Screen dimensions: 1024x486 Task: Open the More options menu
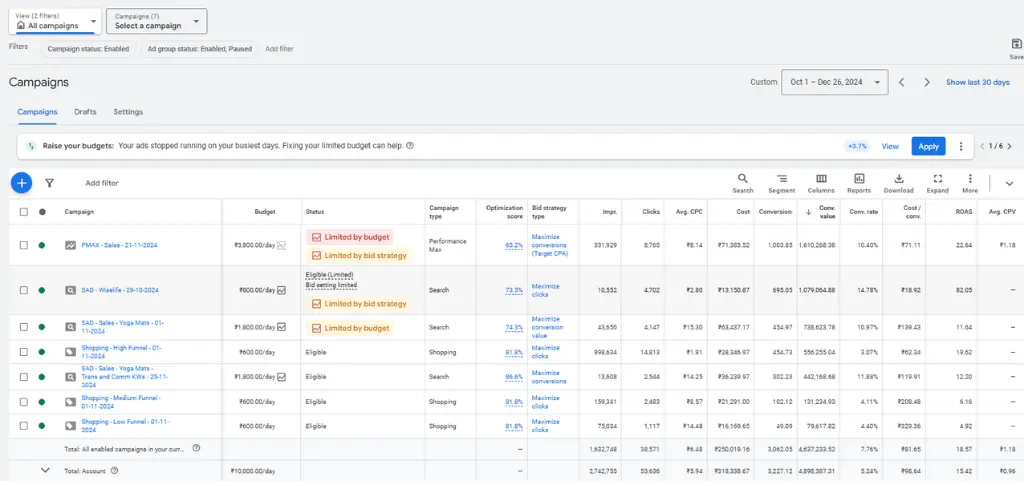tap(970, 184)
